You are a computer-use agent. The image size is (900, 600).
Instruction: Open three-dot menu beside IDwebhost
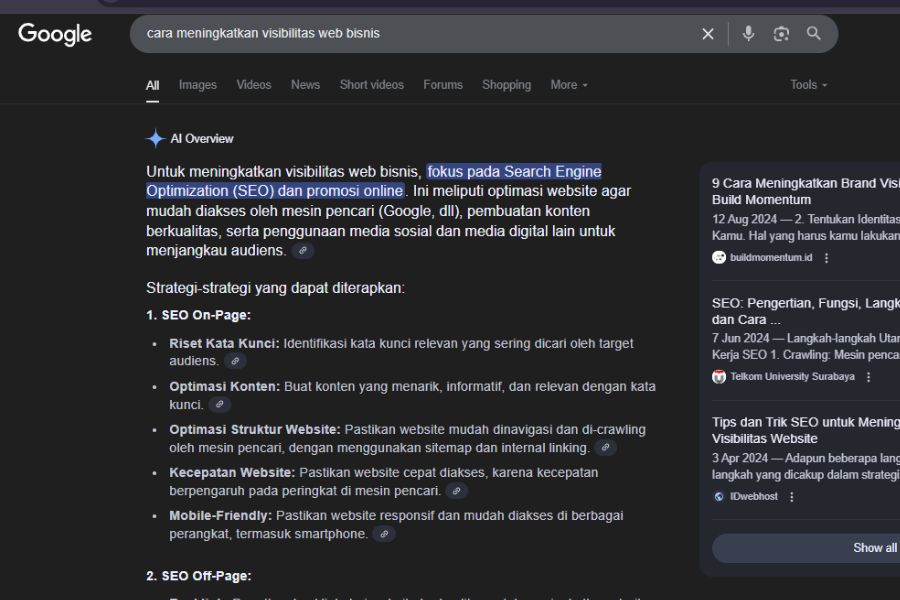[x=792, y=497]
